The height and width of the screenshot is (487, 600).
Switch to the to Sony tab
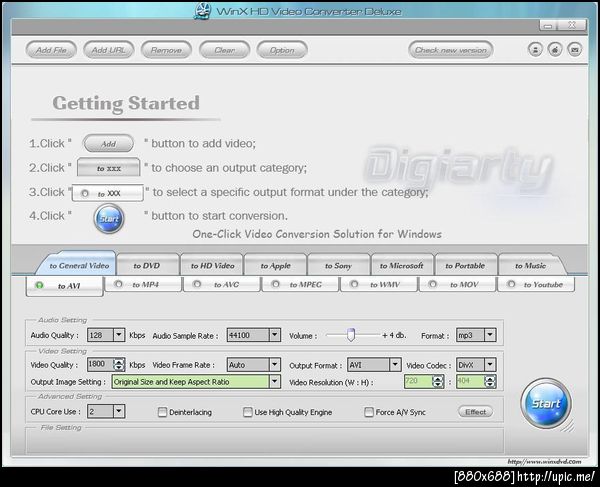pyautogui.click(x=338, y=265)
